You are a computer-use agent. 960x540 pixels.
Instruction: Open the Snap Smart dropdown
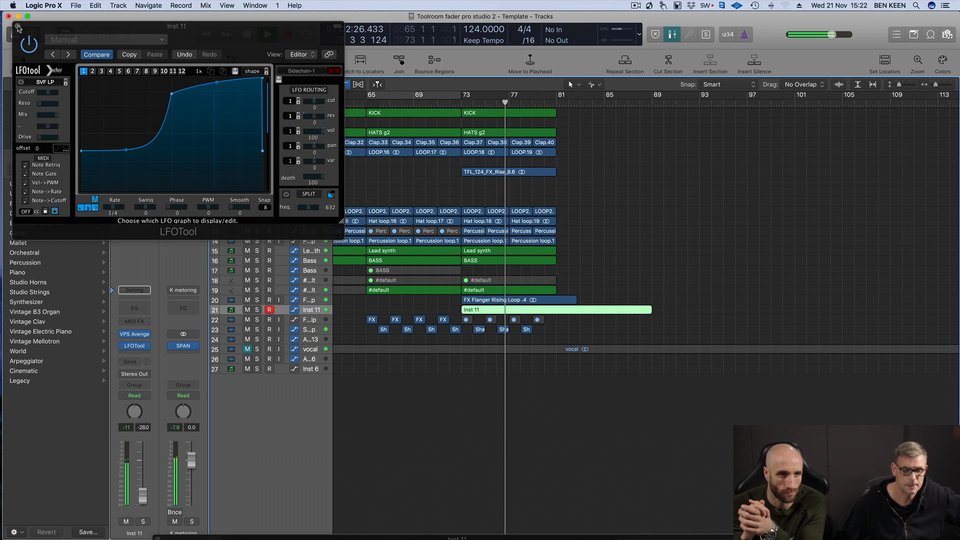pyautogui.click(x=729, y=84)
